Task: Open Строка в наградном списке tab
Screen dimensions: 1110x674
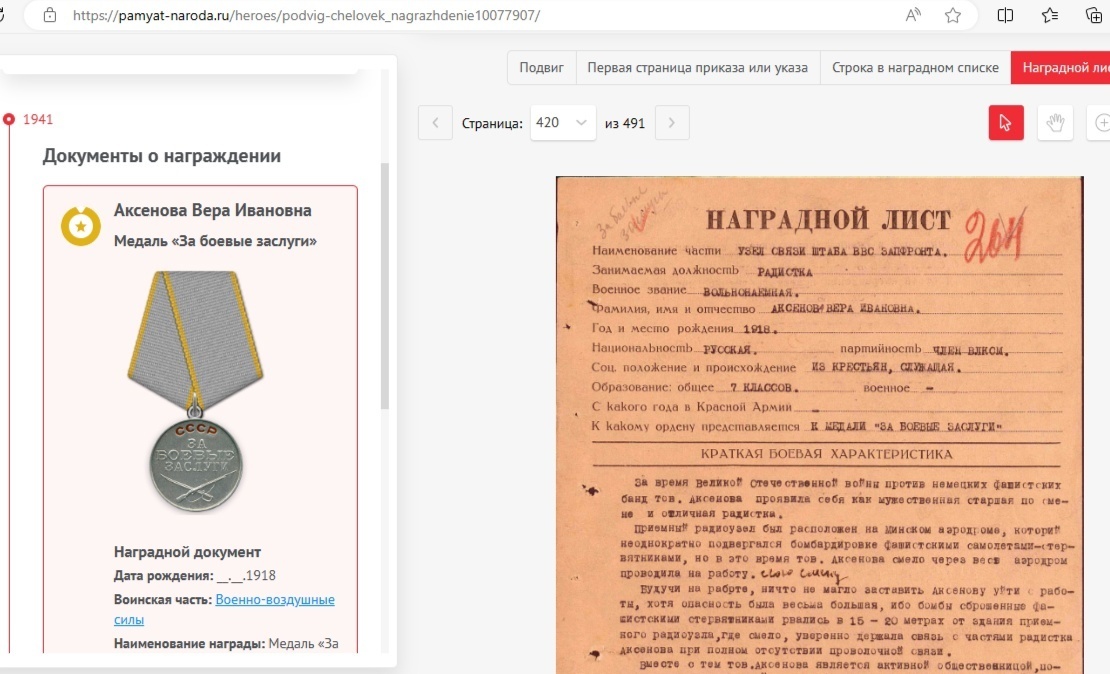Action: [x=915, y=68]
